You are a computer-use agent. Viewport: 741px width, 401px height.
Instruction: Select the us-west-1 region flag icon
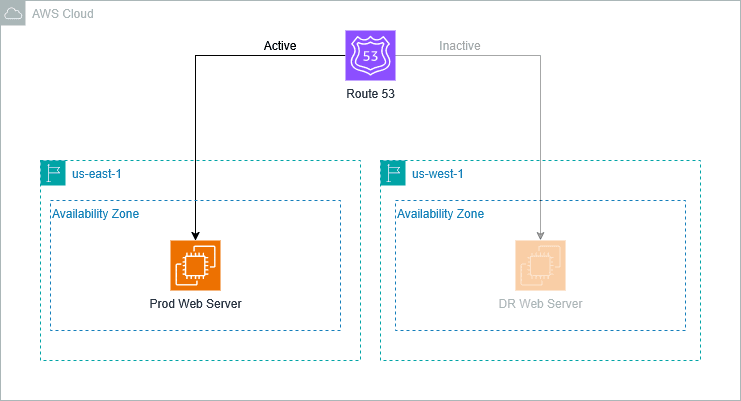pos(393,173)
